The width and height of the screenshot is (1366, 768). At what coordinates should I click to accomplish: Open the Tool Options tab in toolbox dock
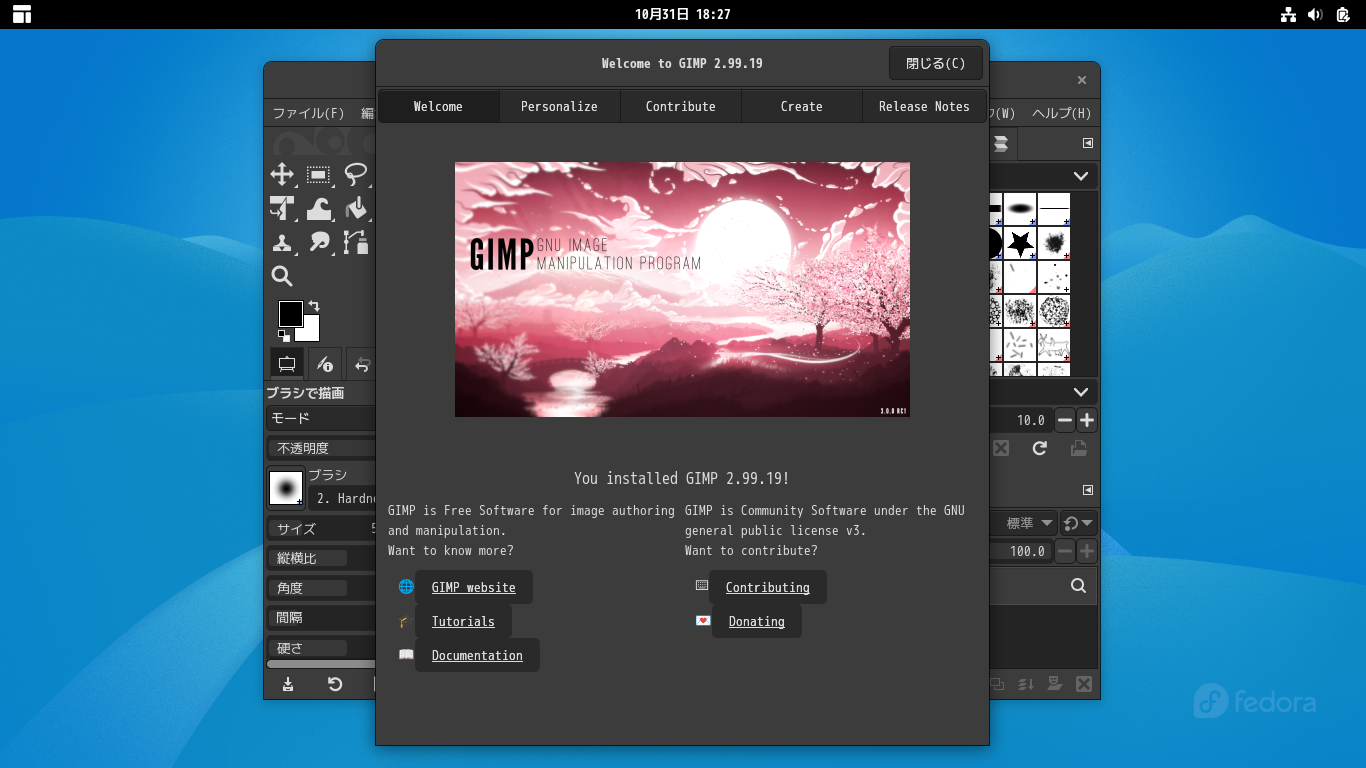[x=287, y=363]
